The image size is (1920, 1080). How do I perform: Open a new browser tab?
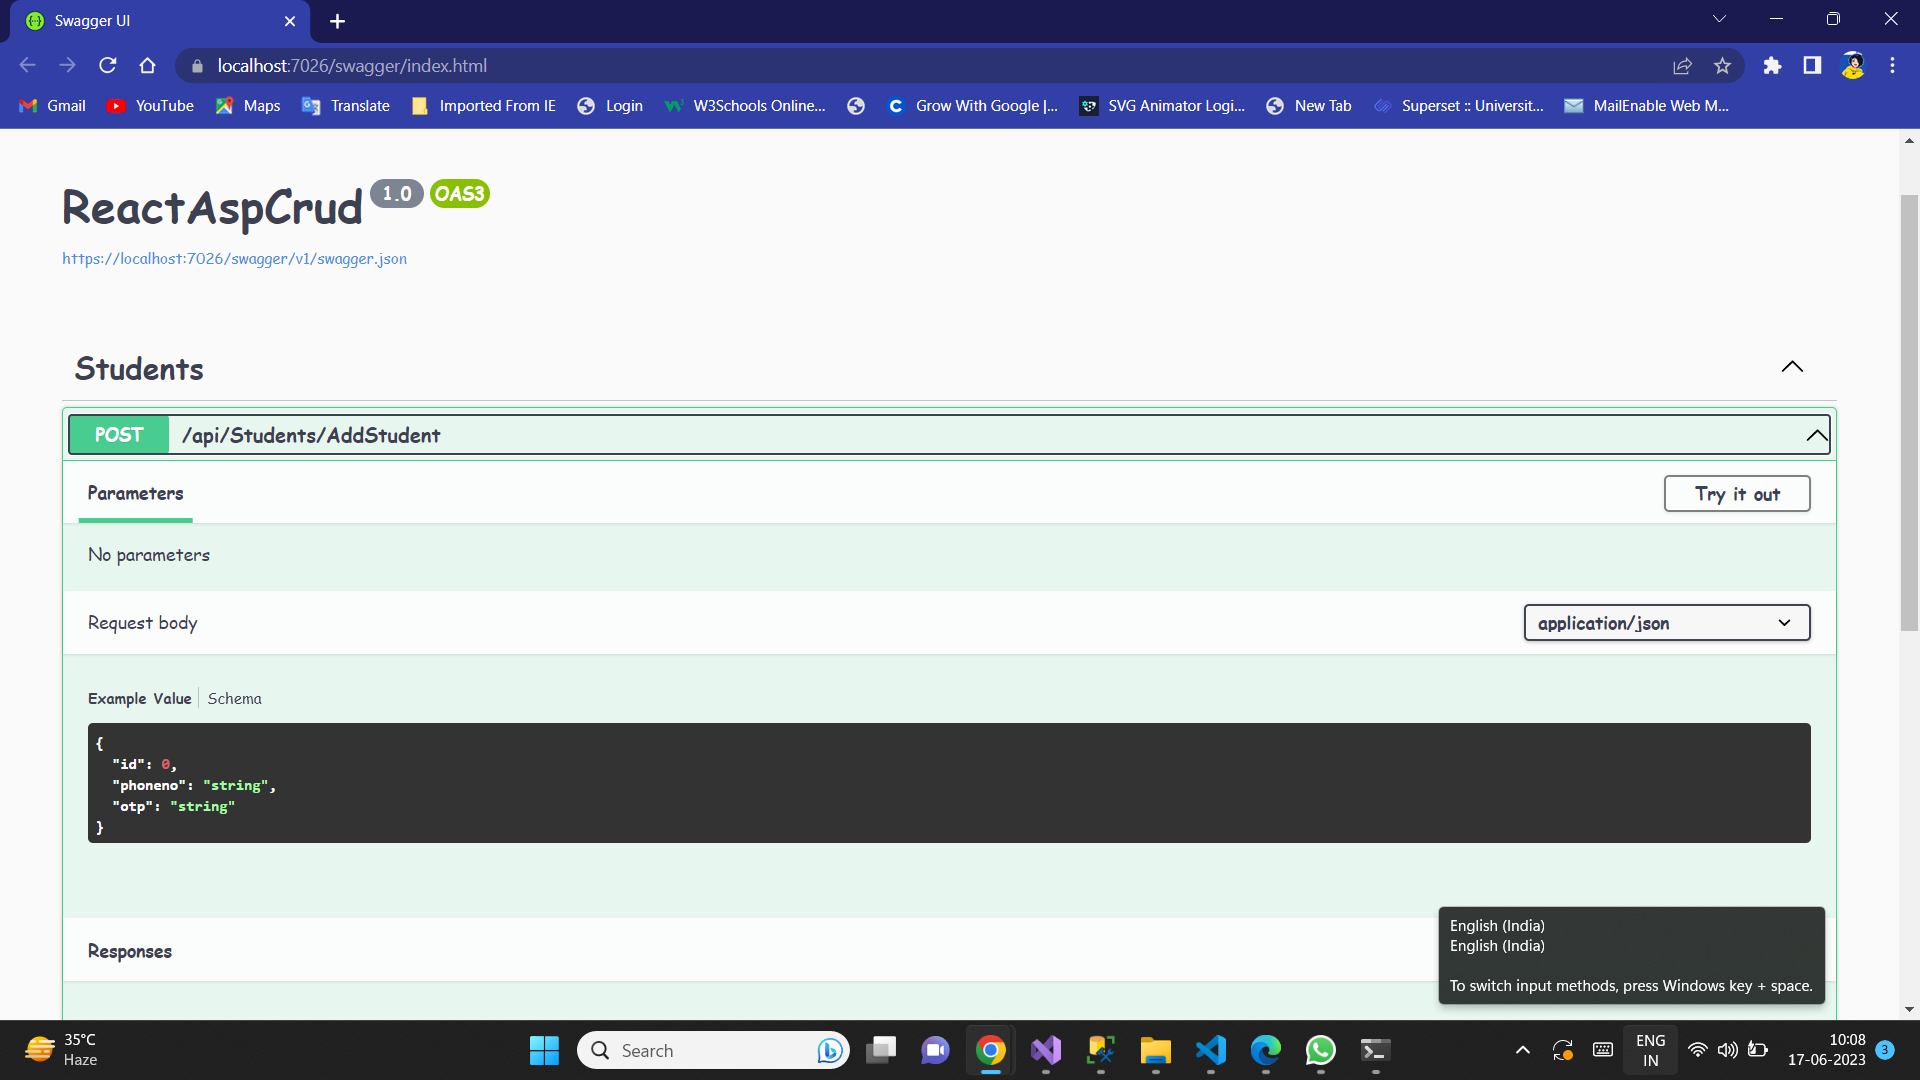pos(337,21)
